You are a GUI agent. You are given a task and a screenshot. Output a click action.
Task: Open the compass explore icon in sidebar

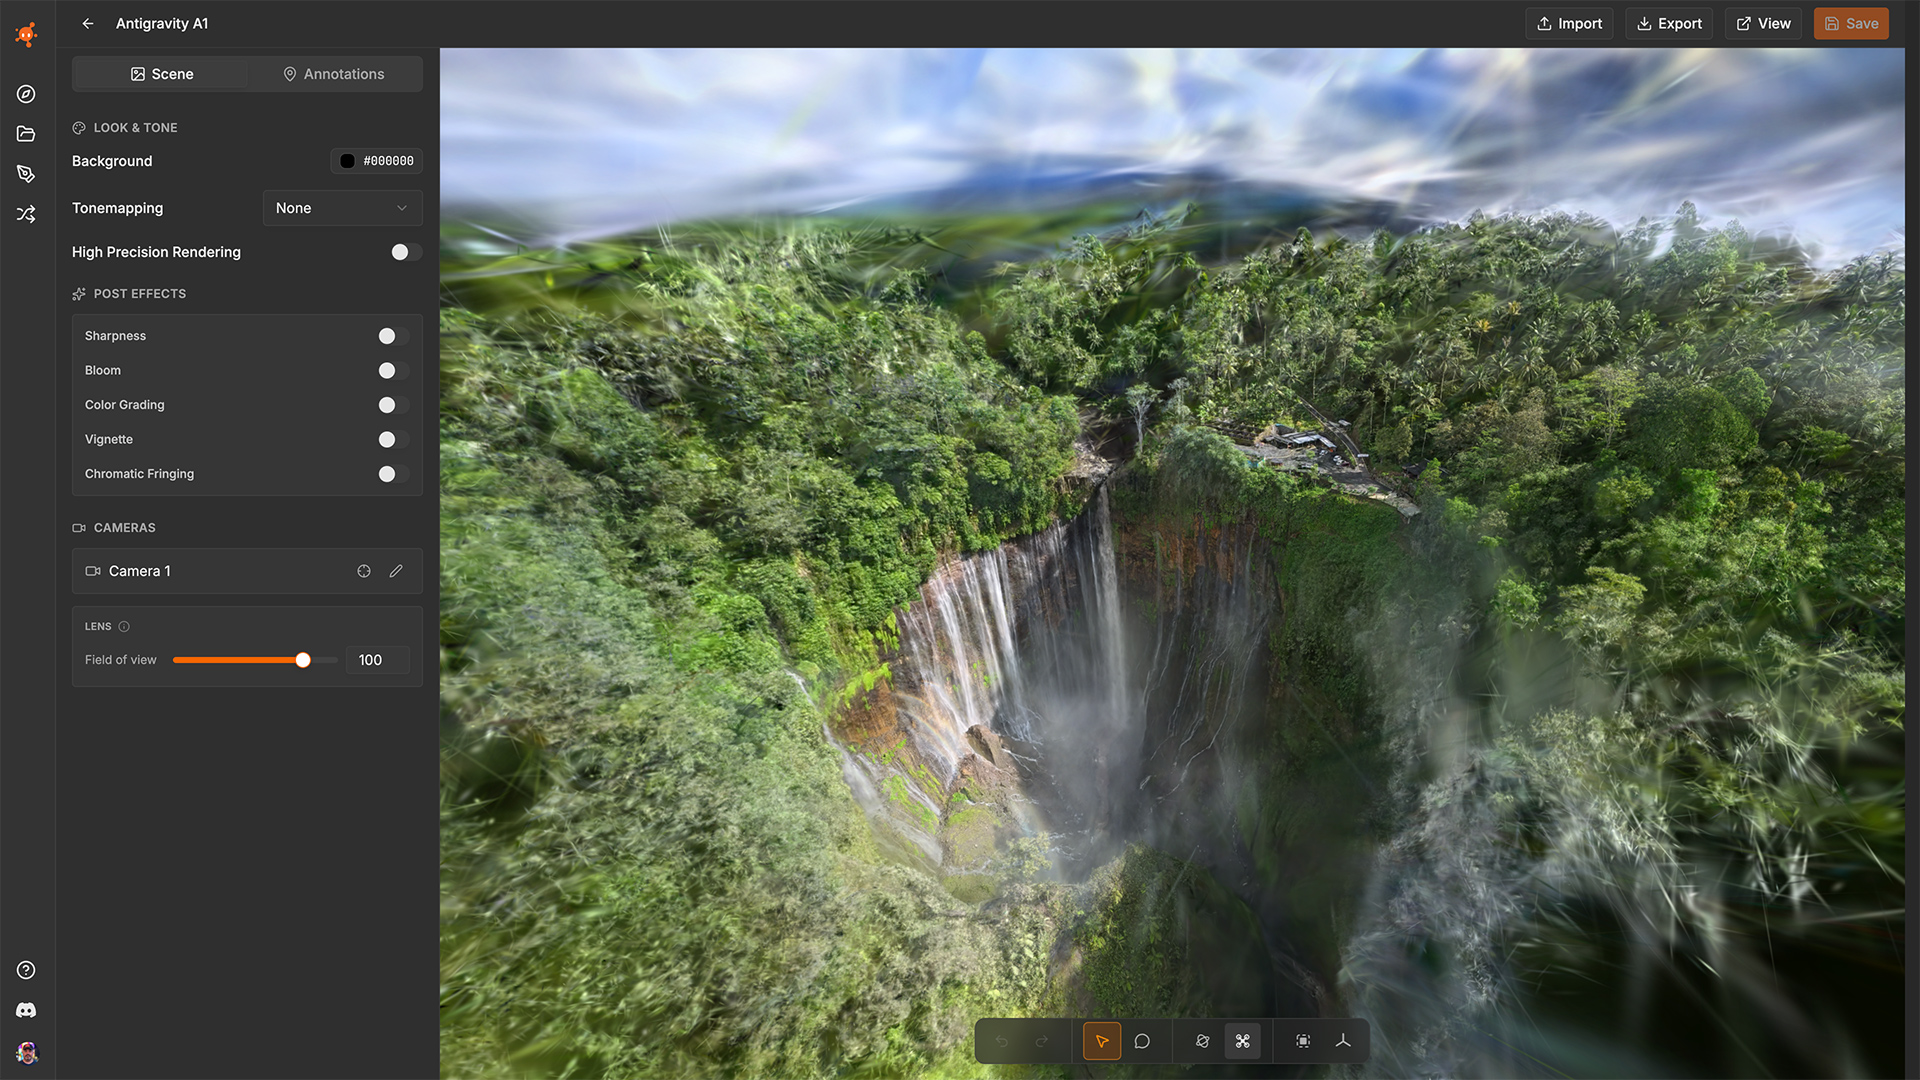tap(26, 94)
